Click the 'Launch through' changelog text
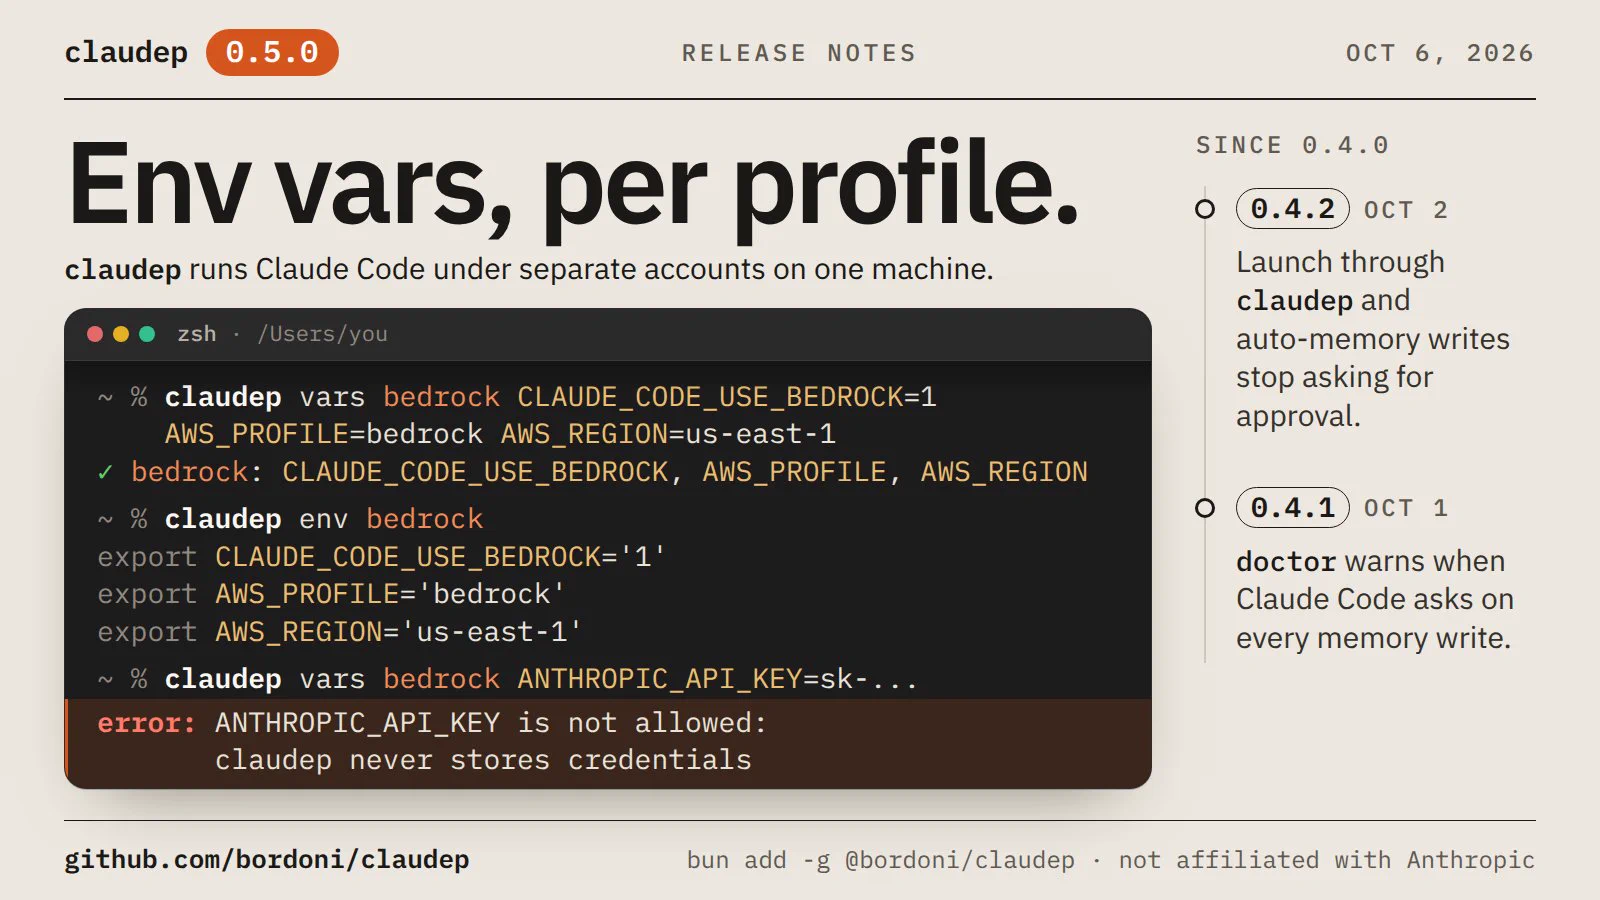Image resolution: width=1600 pixels, height=900 pixels. (x=1340, y=262)
